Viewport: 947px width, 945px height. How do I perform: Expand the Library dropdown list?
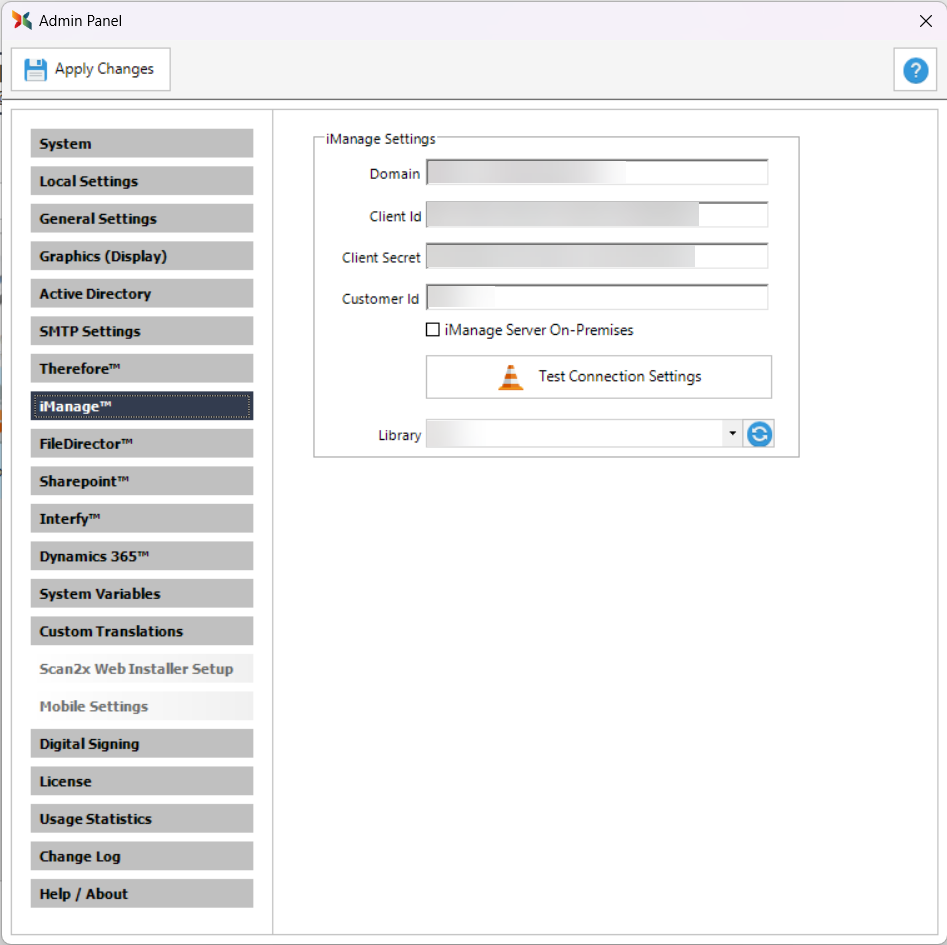coord(732,434)
